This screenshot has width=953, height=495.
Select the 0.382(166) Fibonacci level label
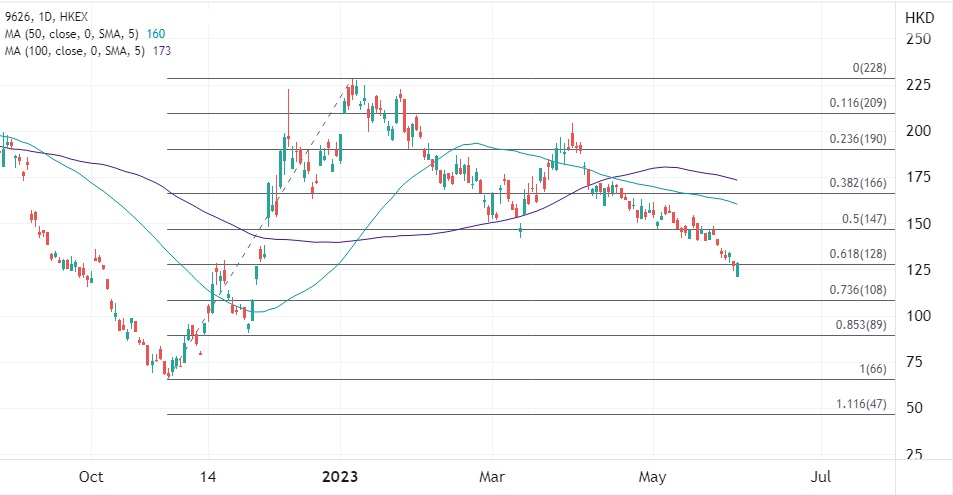[858, 182]
